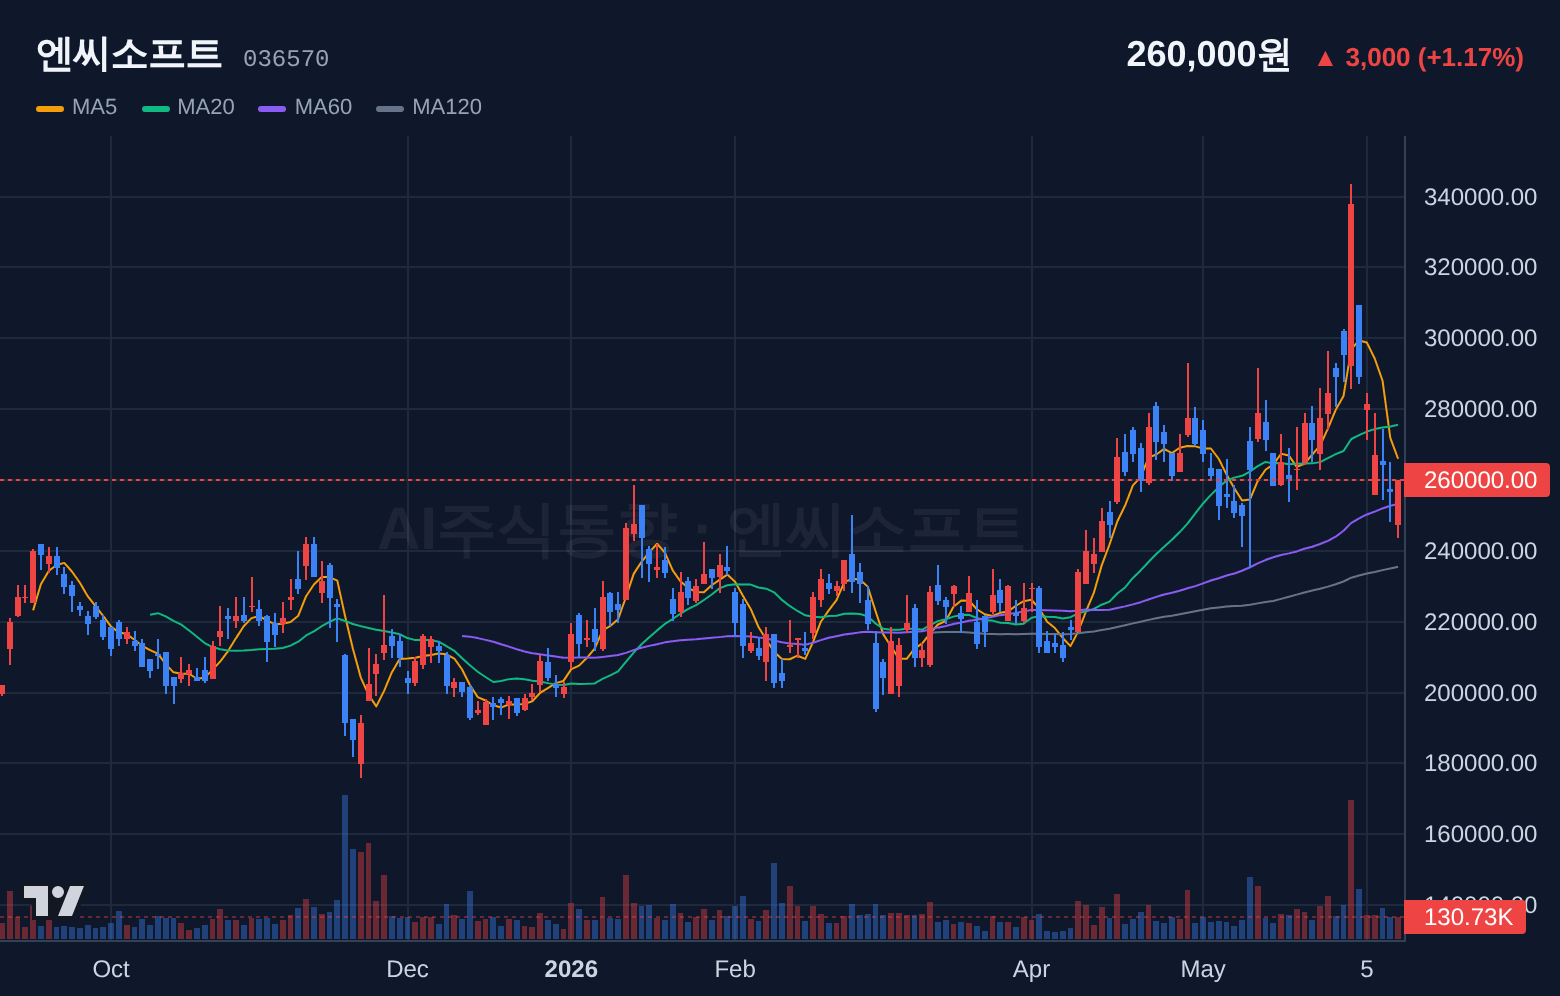The width and height of the screenshot is (1560, 996).
Task: Click the gray MA120 color swatch
Action: point(390,108)
